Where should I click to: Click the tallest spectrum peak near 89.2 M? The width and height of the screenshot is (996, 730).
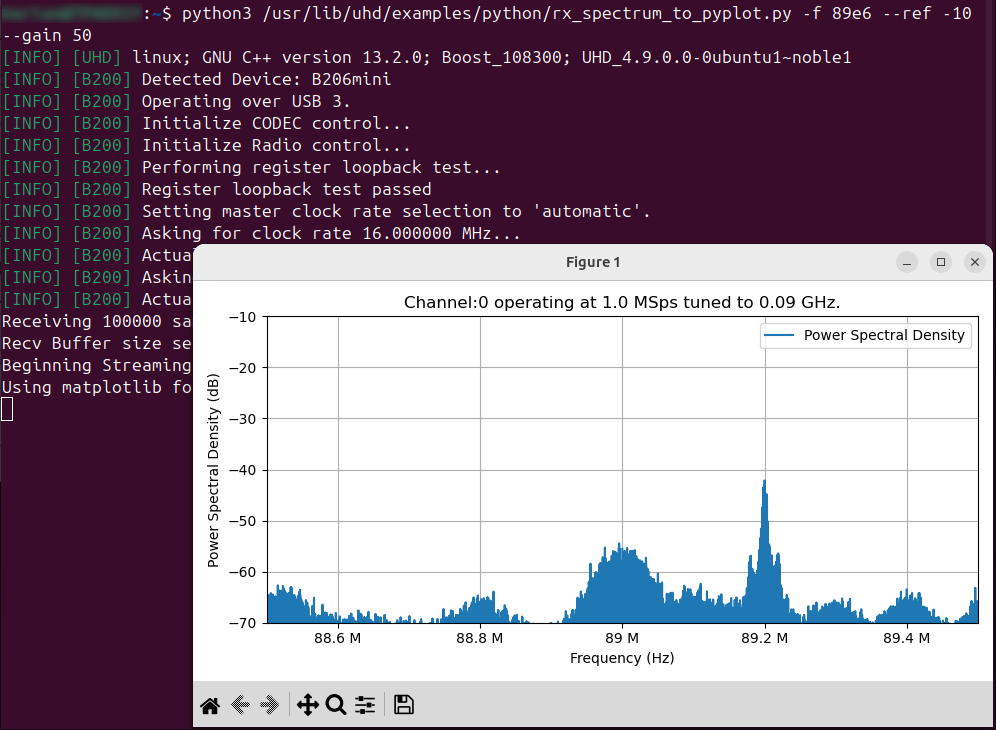coord(765,483)
